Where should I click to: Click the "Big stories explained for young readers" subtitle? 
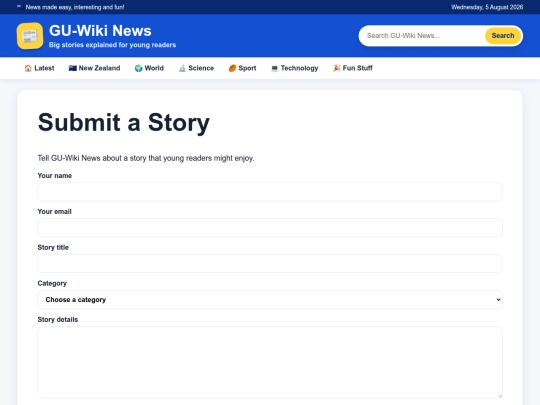point(112,45)
